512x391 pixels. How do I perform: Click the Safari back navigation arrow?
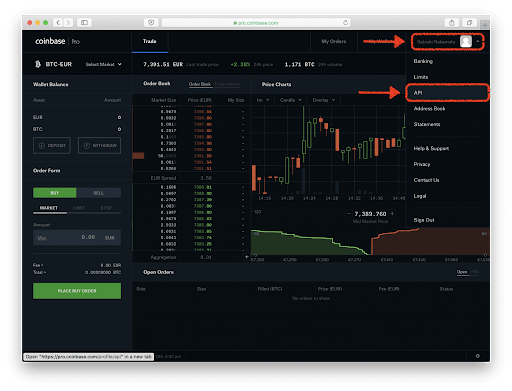58,23
